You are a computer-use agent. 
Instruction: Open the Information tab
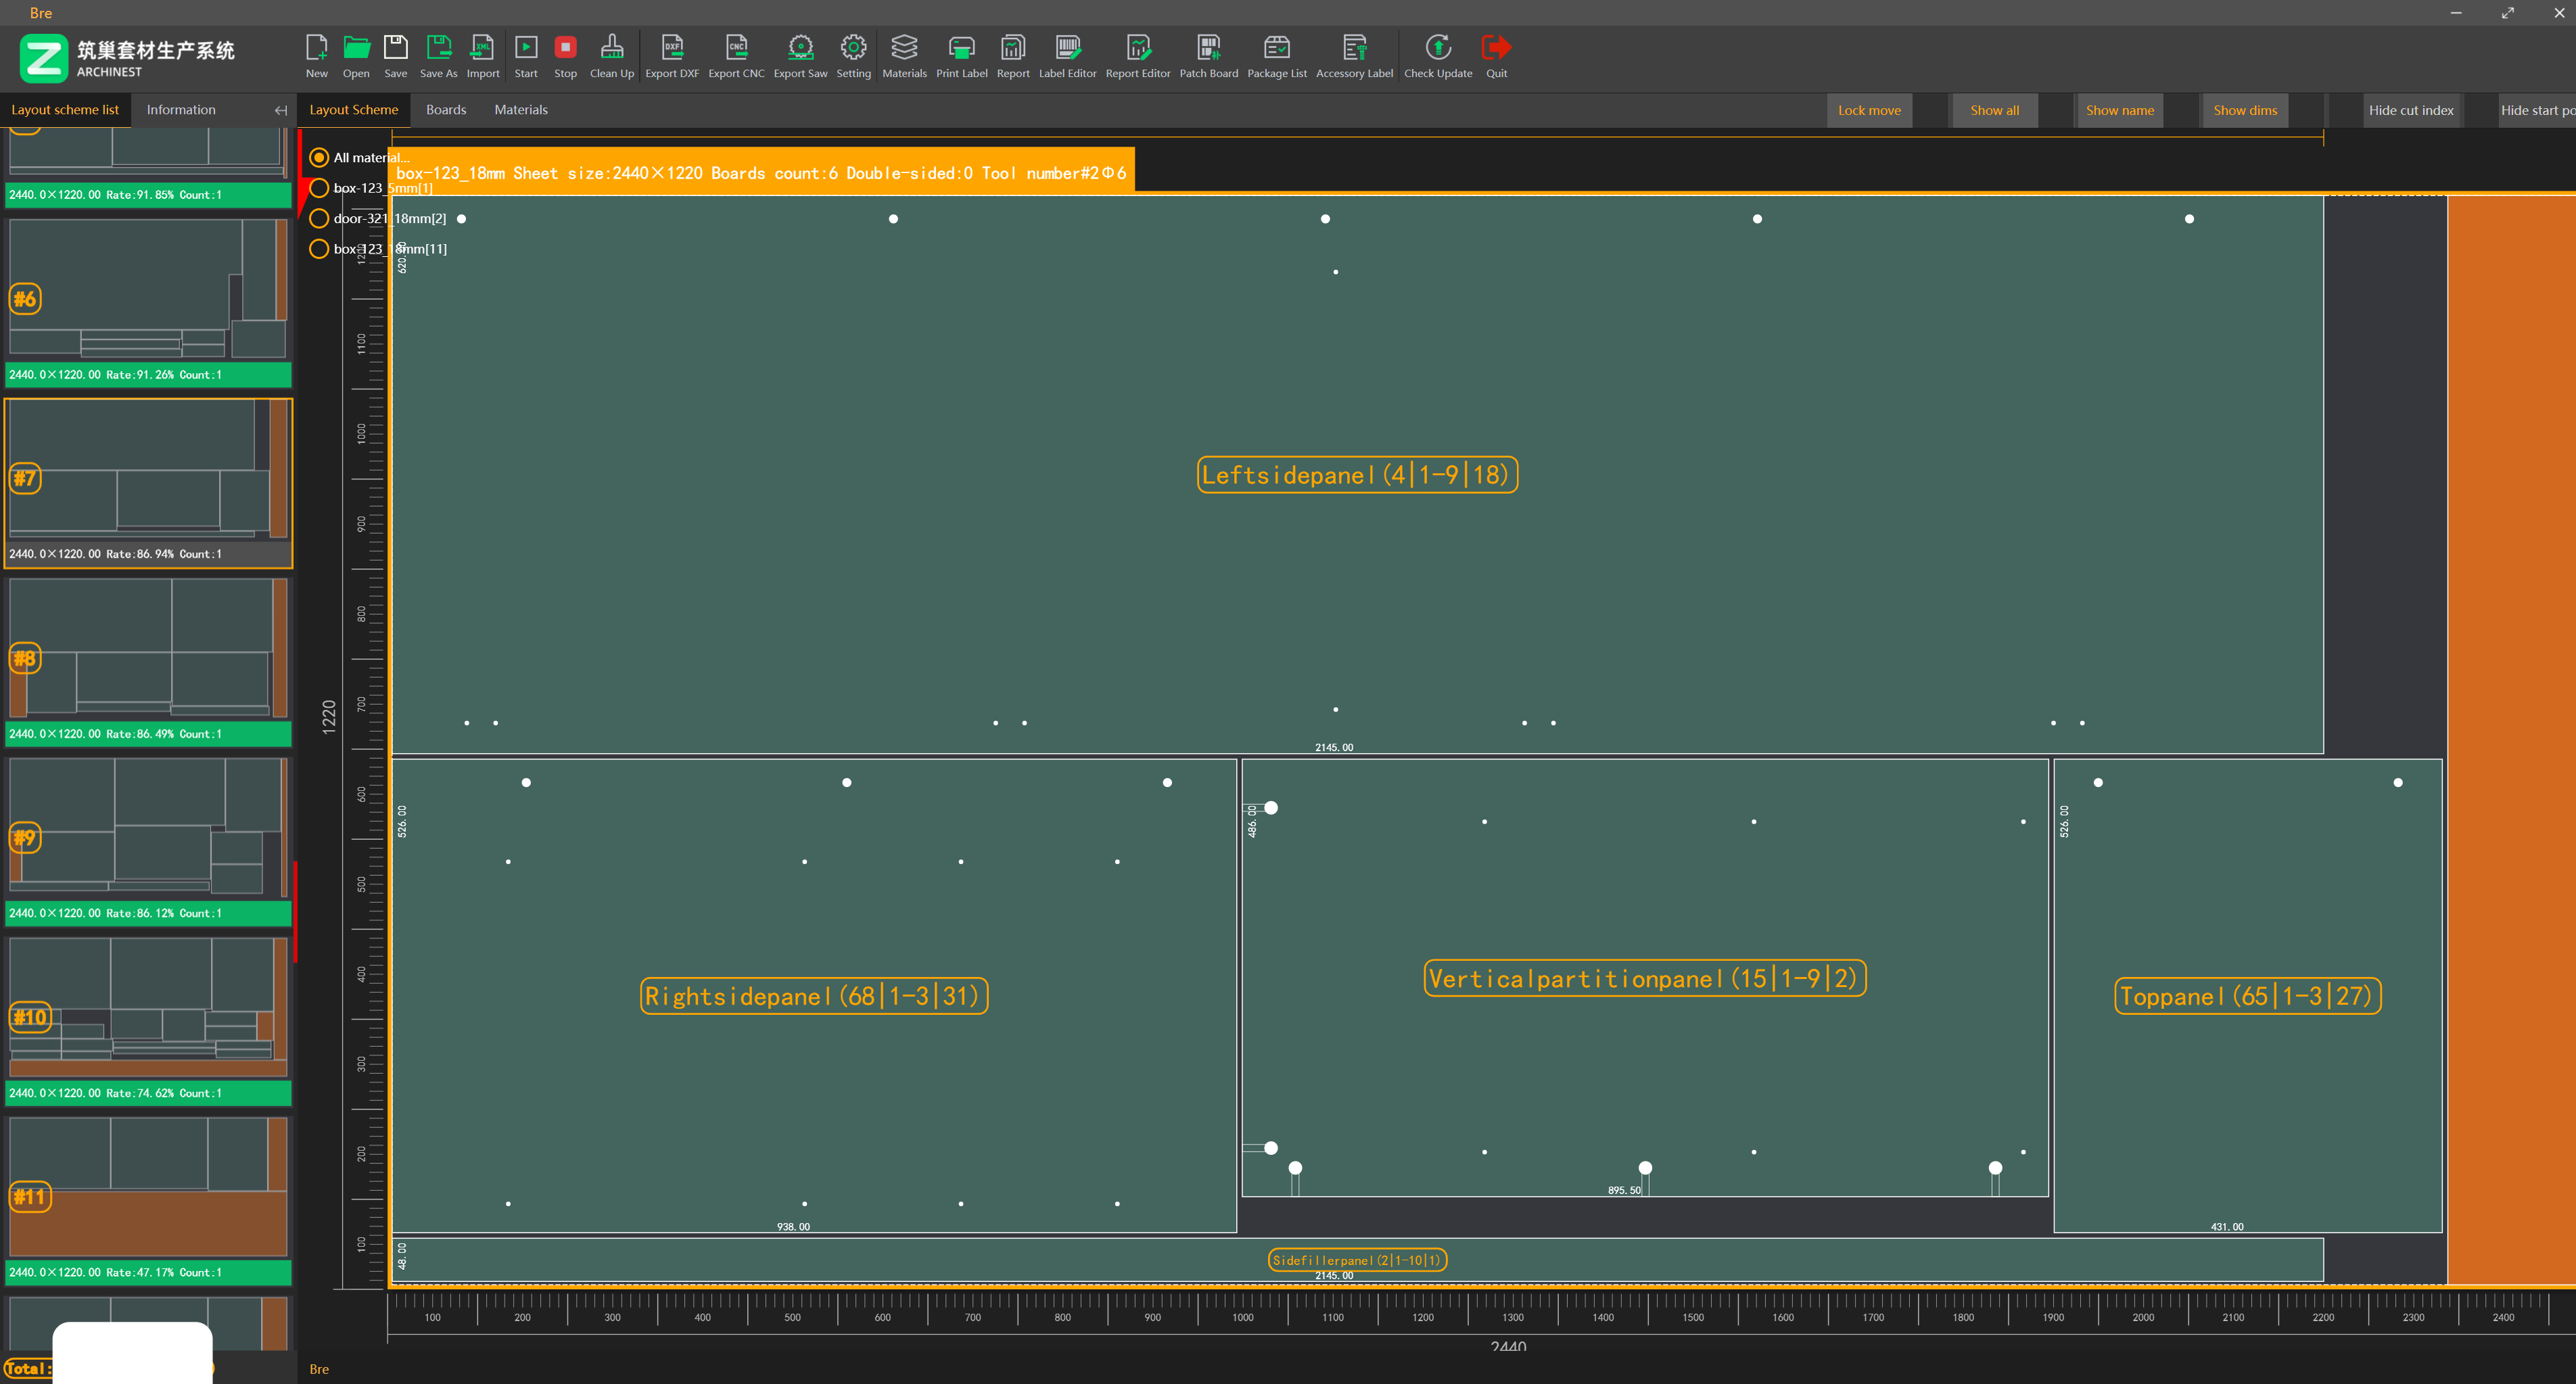coord(181,110)
